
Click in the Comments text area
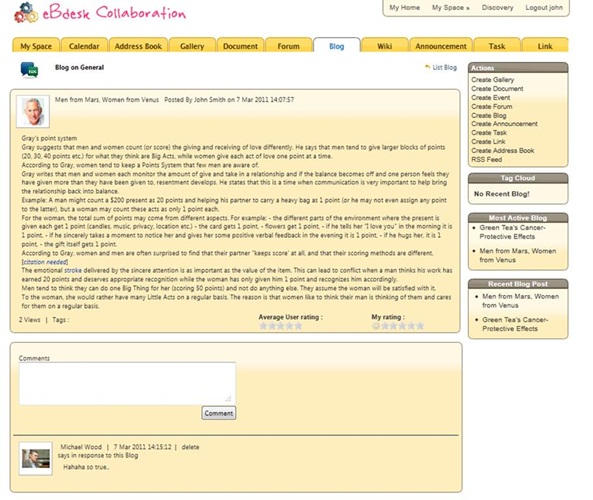pos(127,384)
